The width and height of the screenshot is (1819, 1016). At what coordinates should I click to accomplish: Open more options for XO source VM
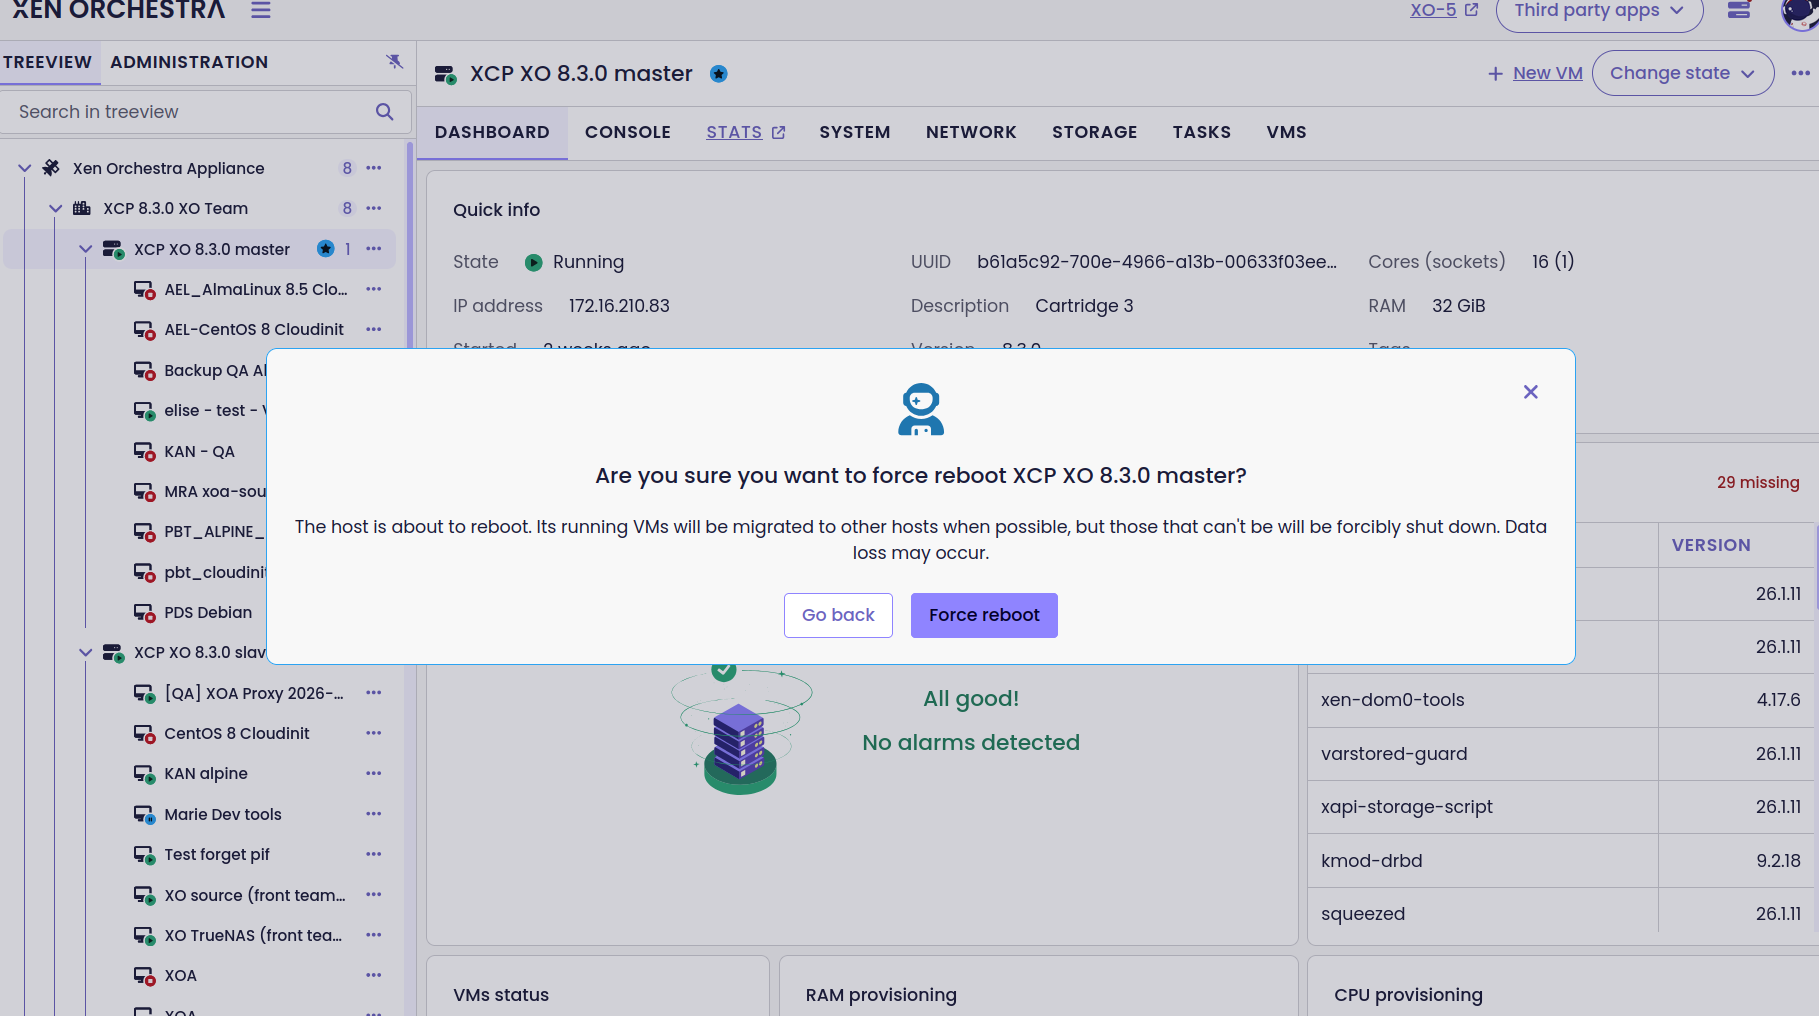point(374,895)
